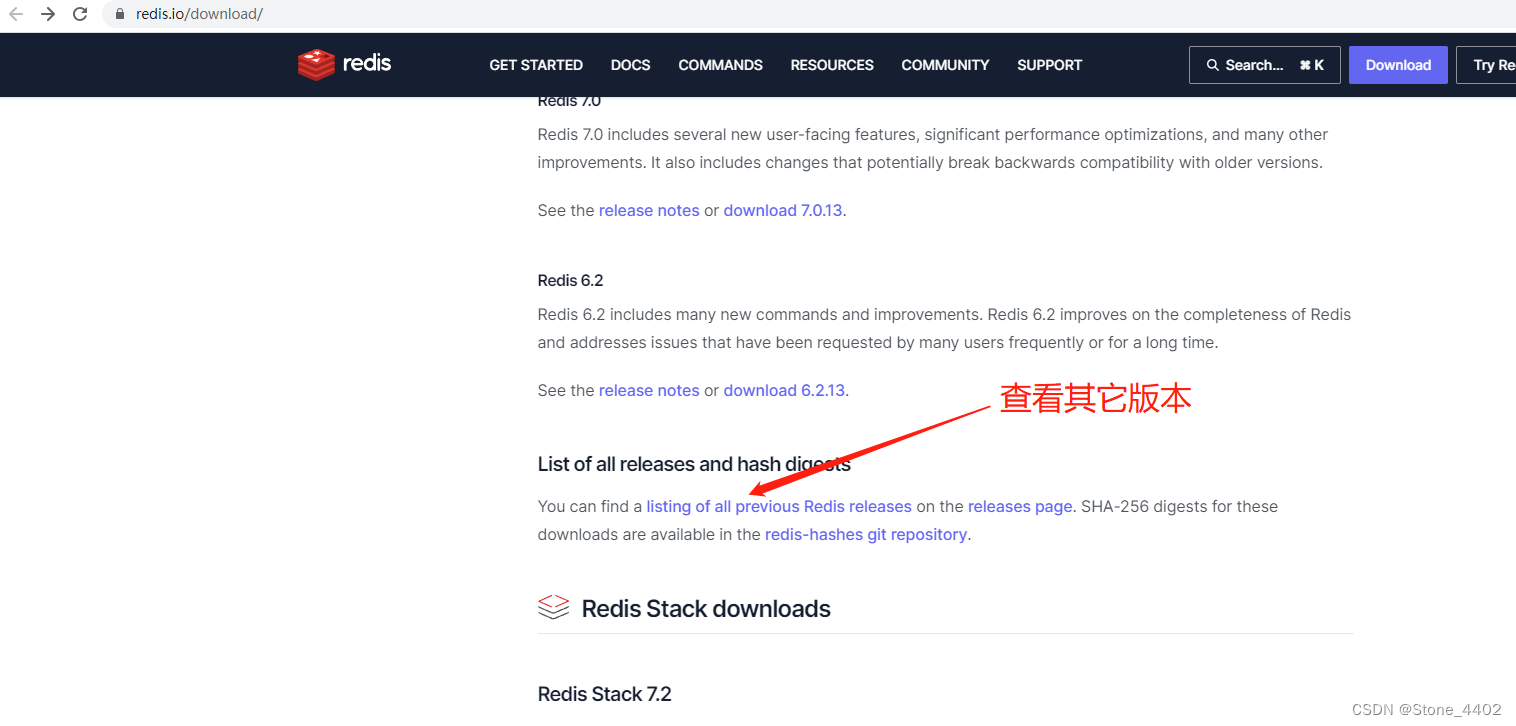Click the Redis logo

pos(345,64)
